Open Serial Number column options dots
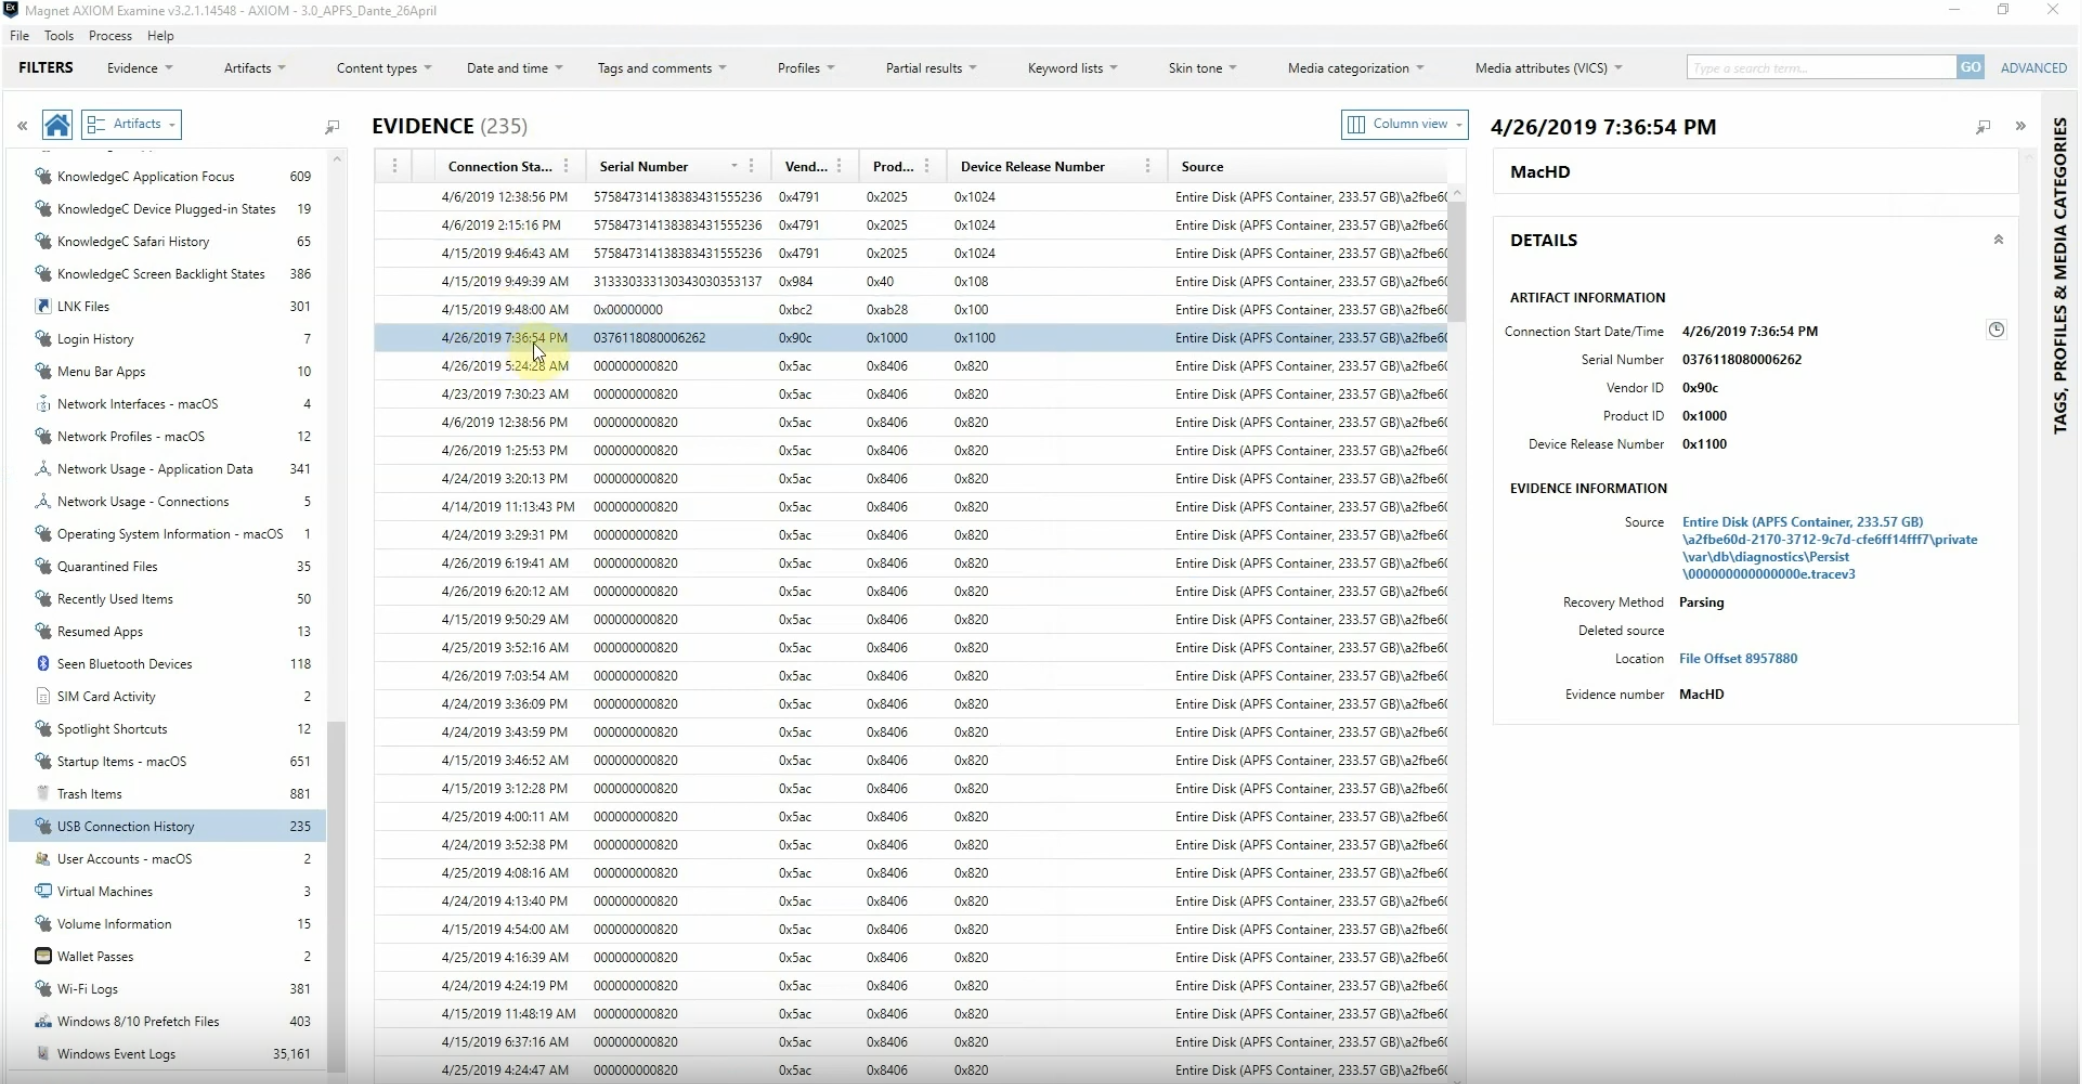 tap(752, 166)
